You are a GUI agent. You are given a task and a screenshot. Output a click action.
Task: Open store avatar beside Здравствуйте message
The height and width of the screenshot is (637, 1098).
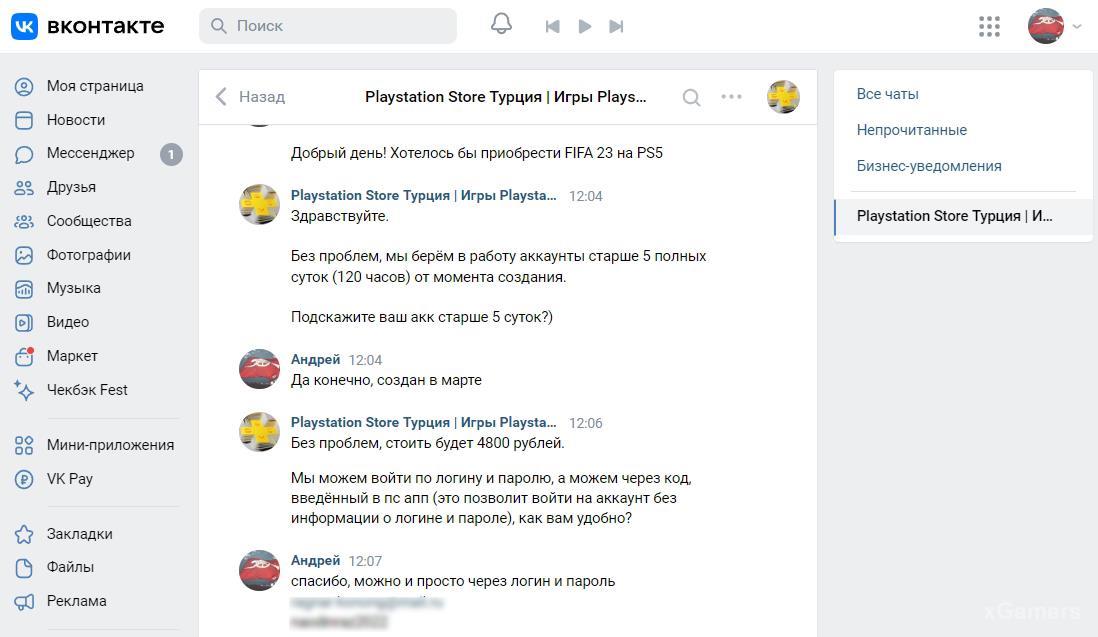259,204
